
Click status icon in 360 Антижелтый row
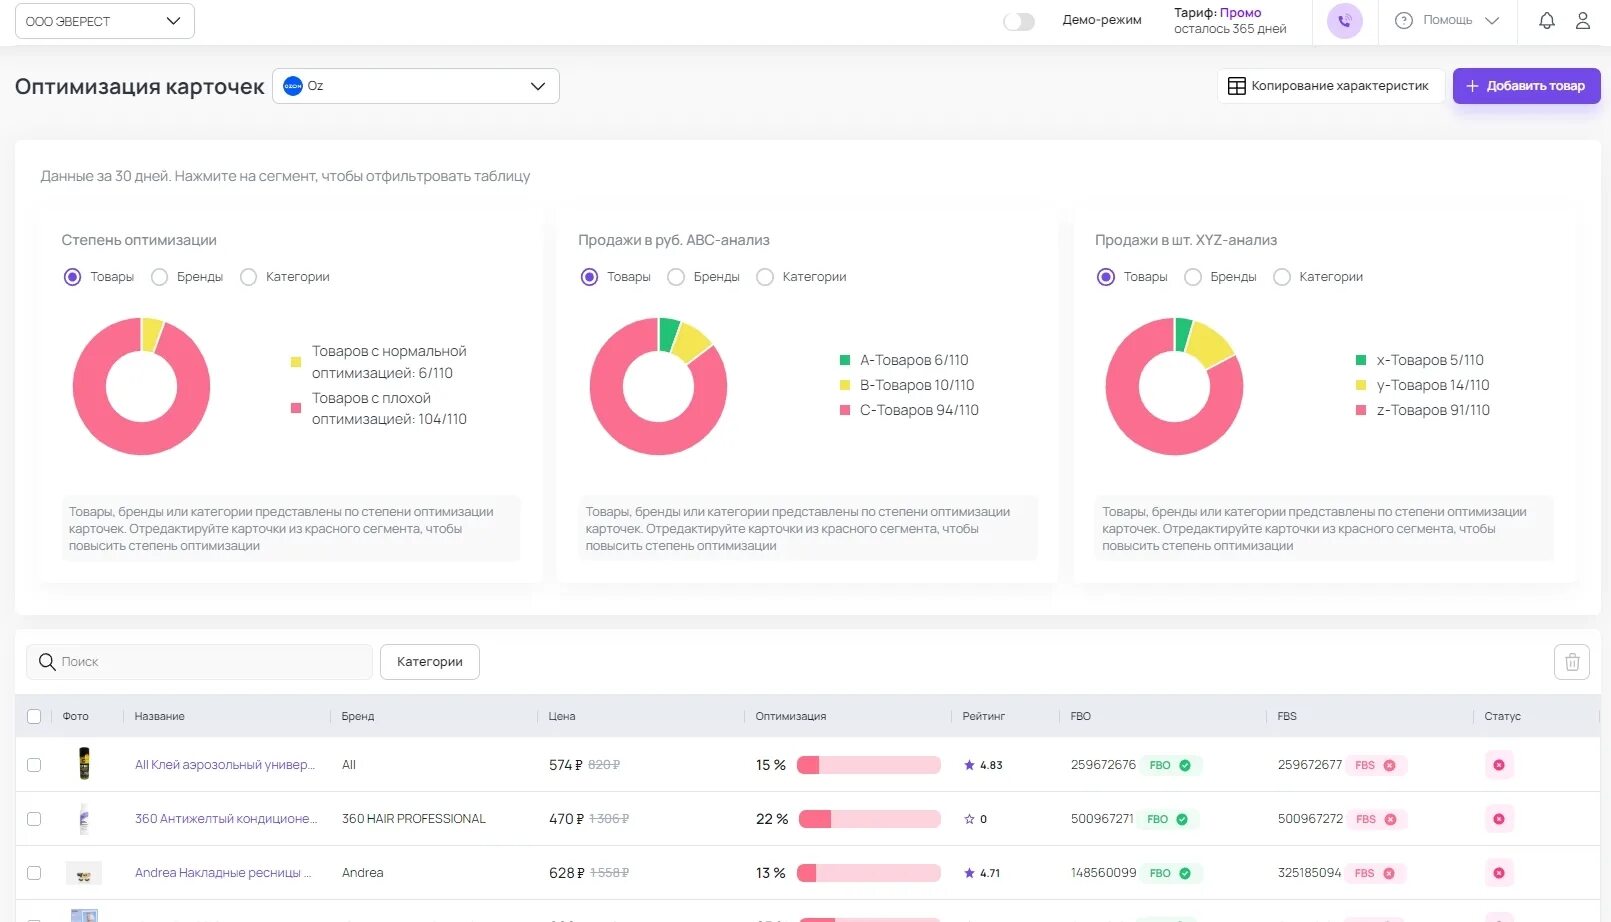1499,819
